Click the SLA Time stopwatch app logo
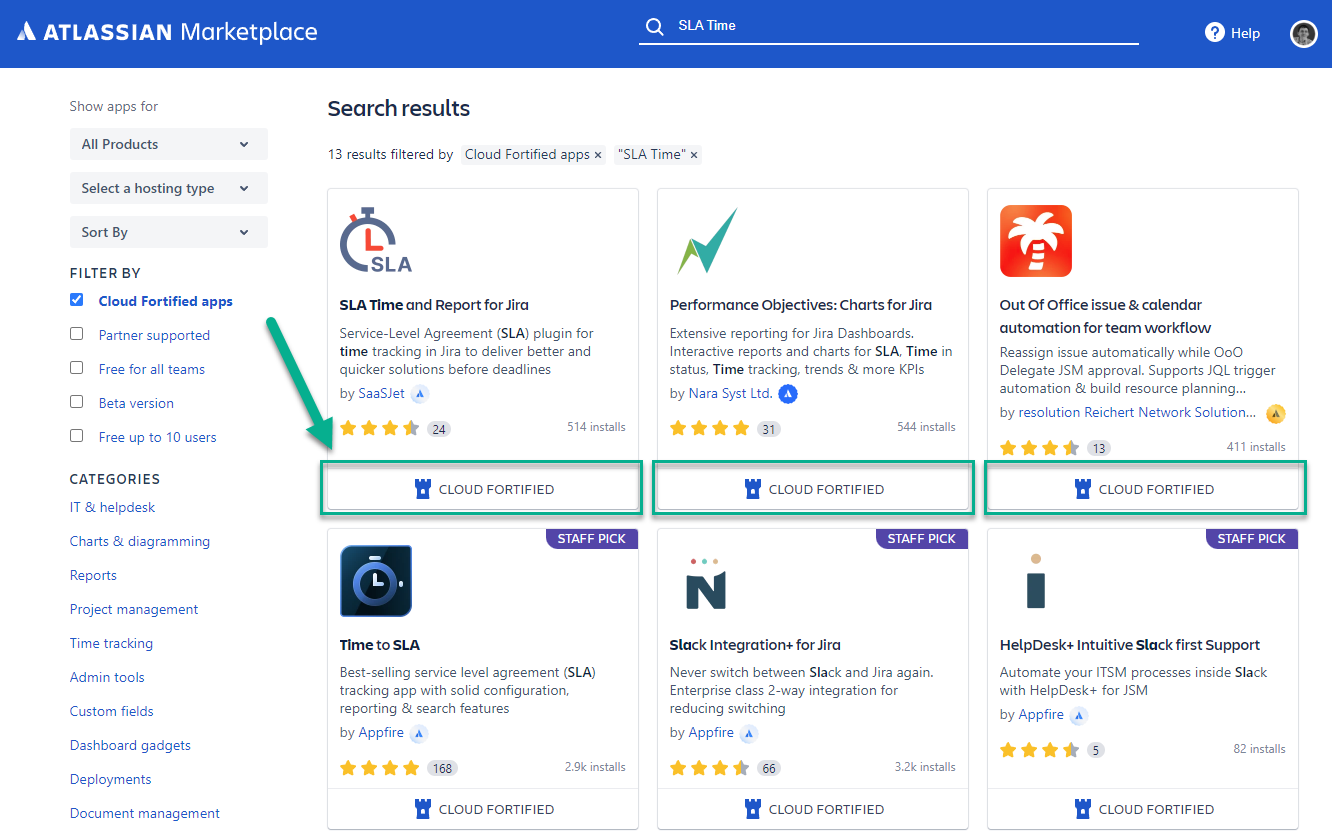This screenshot has width=1332, height=837. tap(376, 241)
